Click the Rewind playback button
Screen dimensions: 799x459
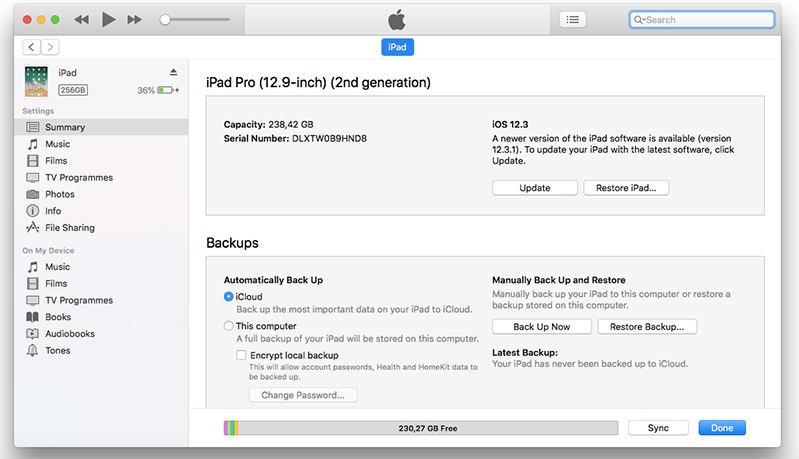click(82, 19)
